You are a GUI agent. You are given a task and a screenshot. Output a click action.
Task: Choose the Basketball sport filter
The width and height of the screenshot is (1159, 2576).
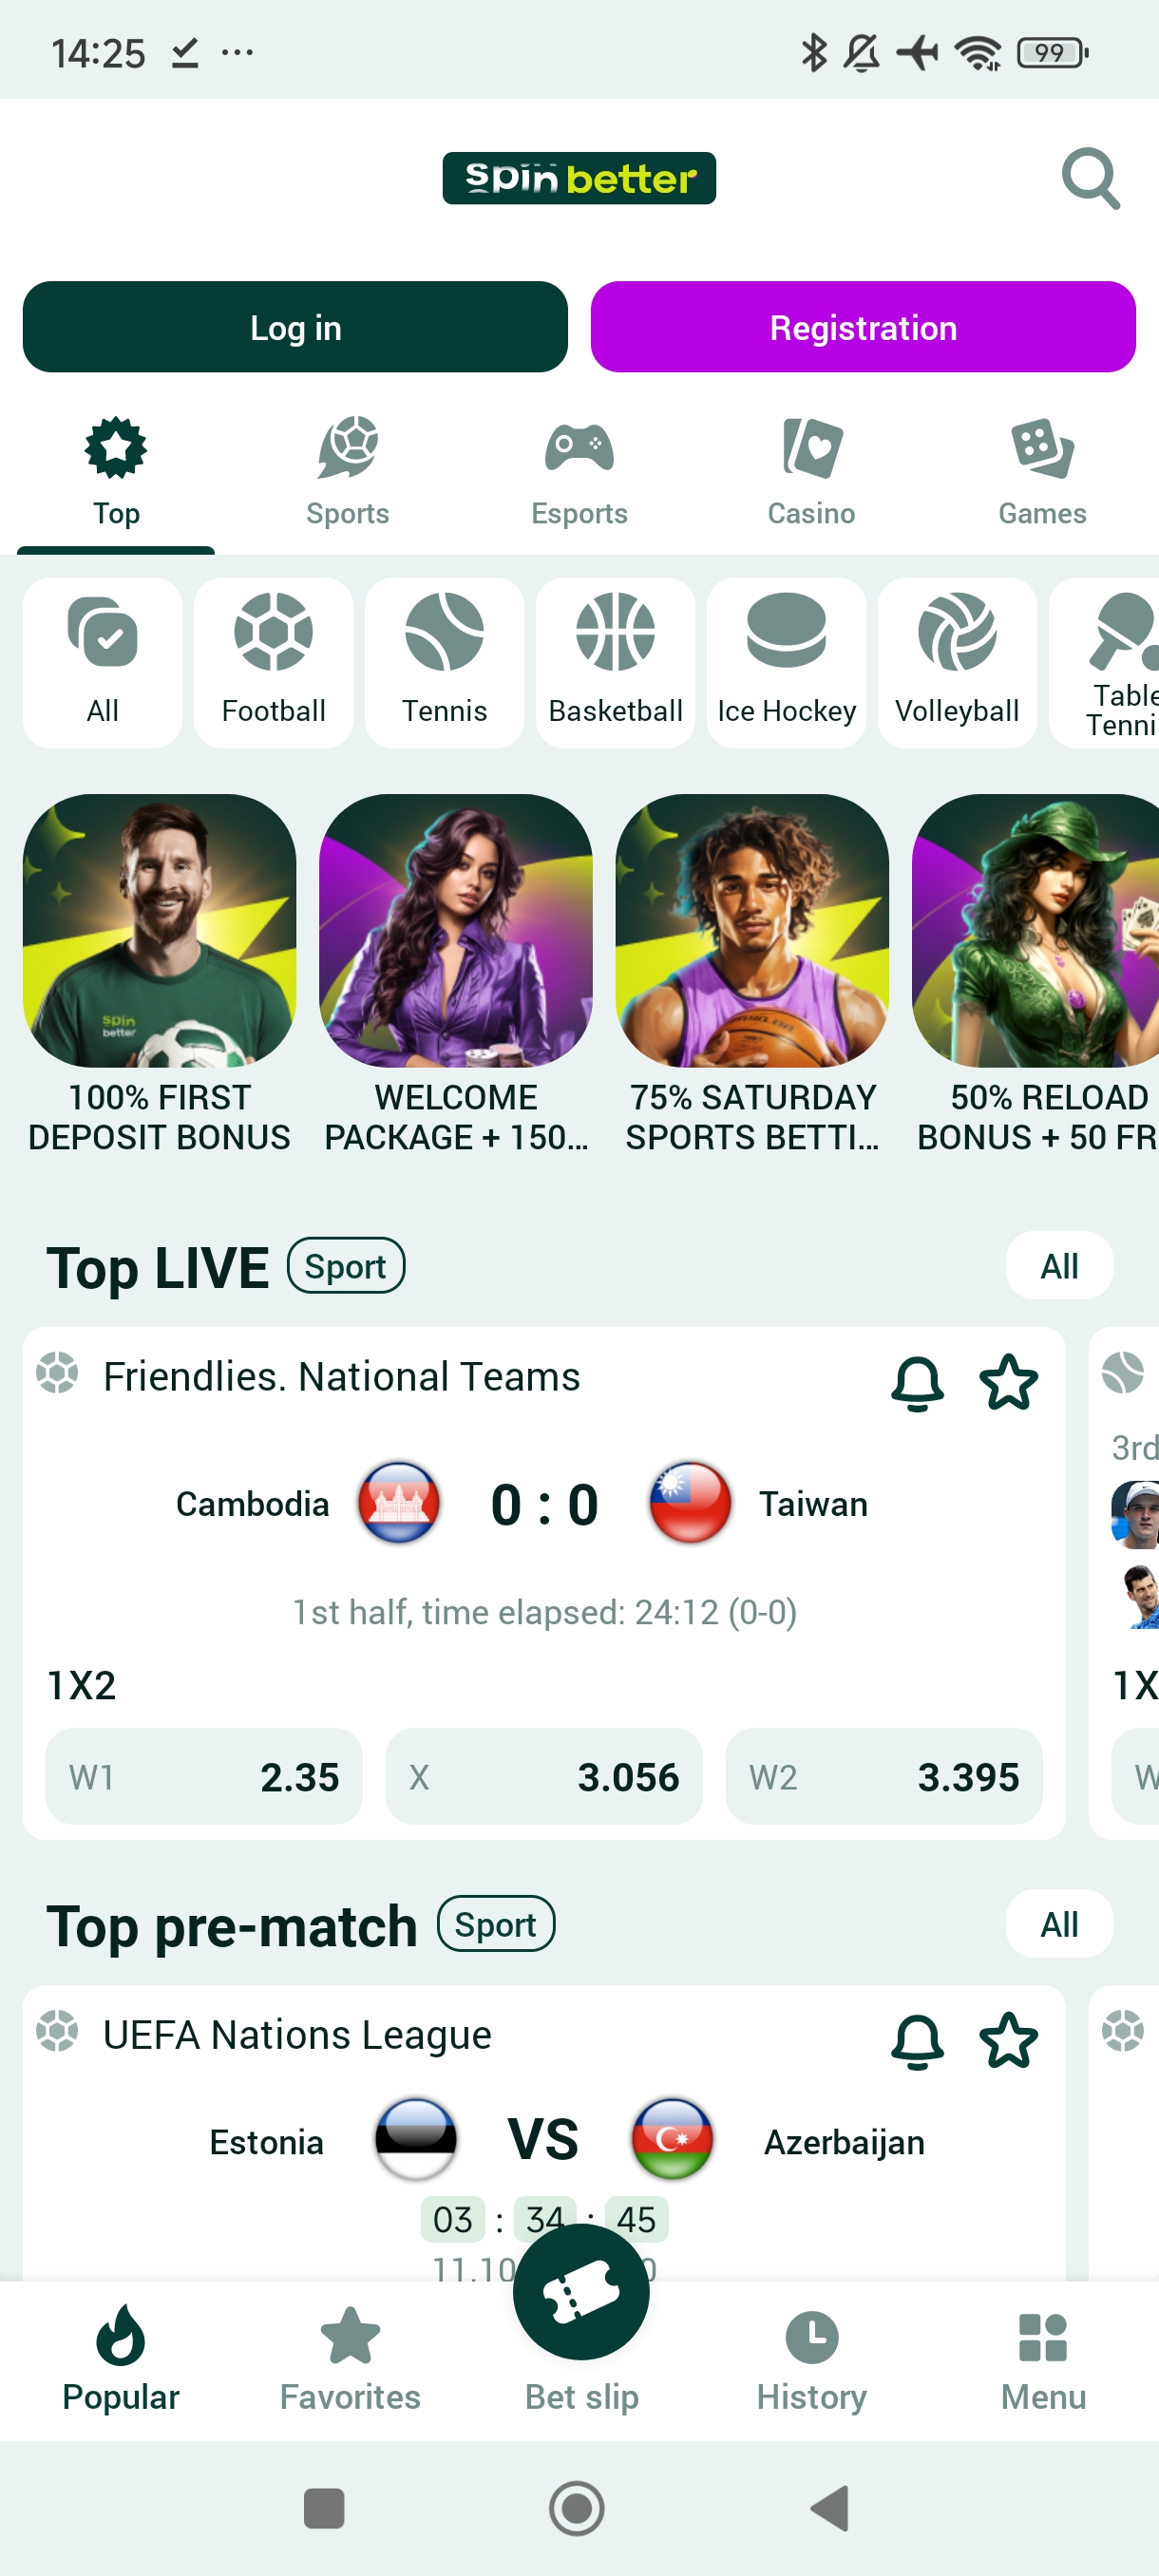(615, 662)
